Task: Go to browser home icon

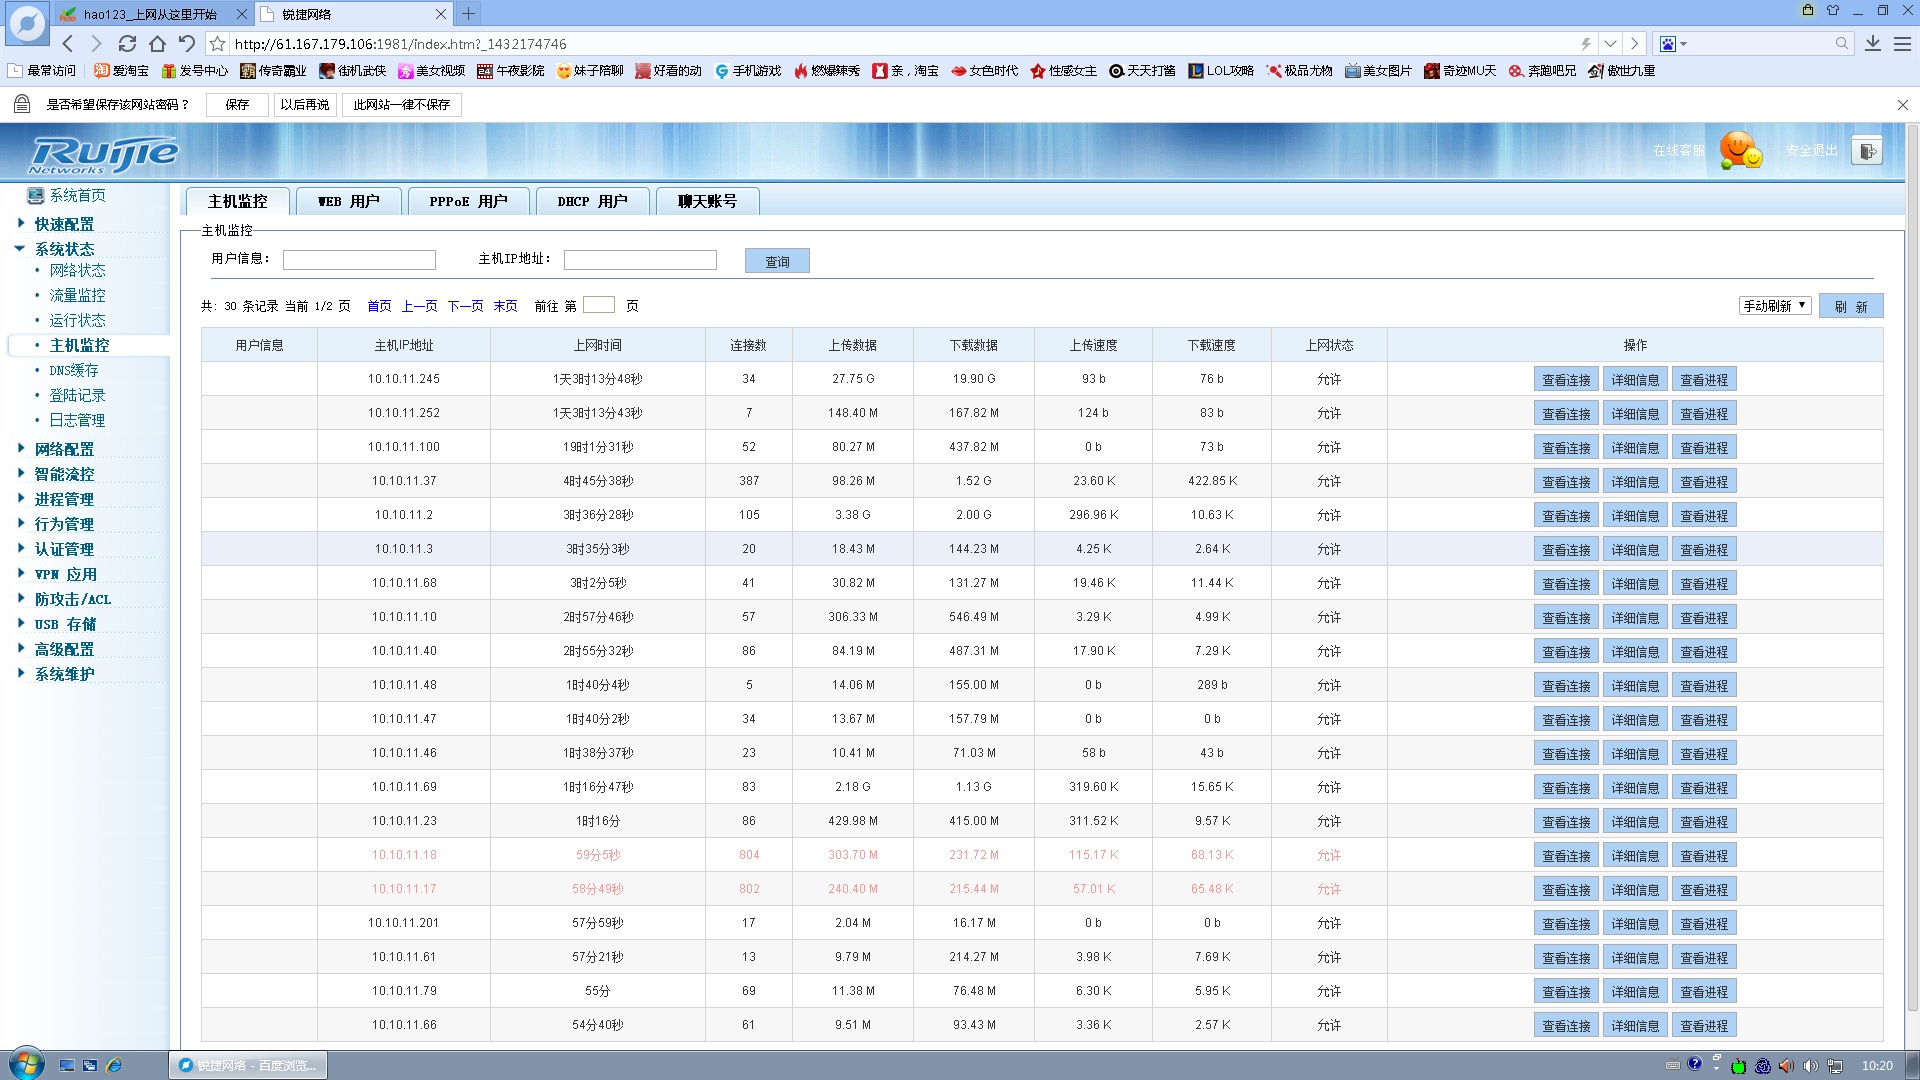Action: pyautogui.click(x=157, y=44)
